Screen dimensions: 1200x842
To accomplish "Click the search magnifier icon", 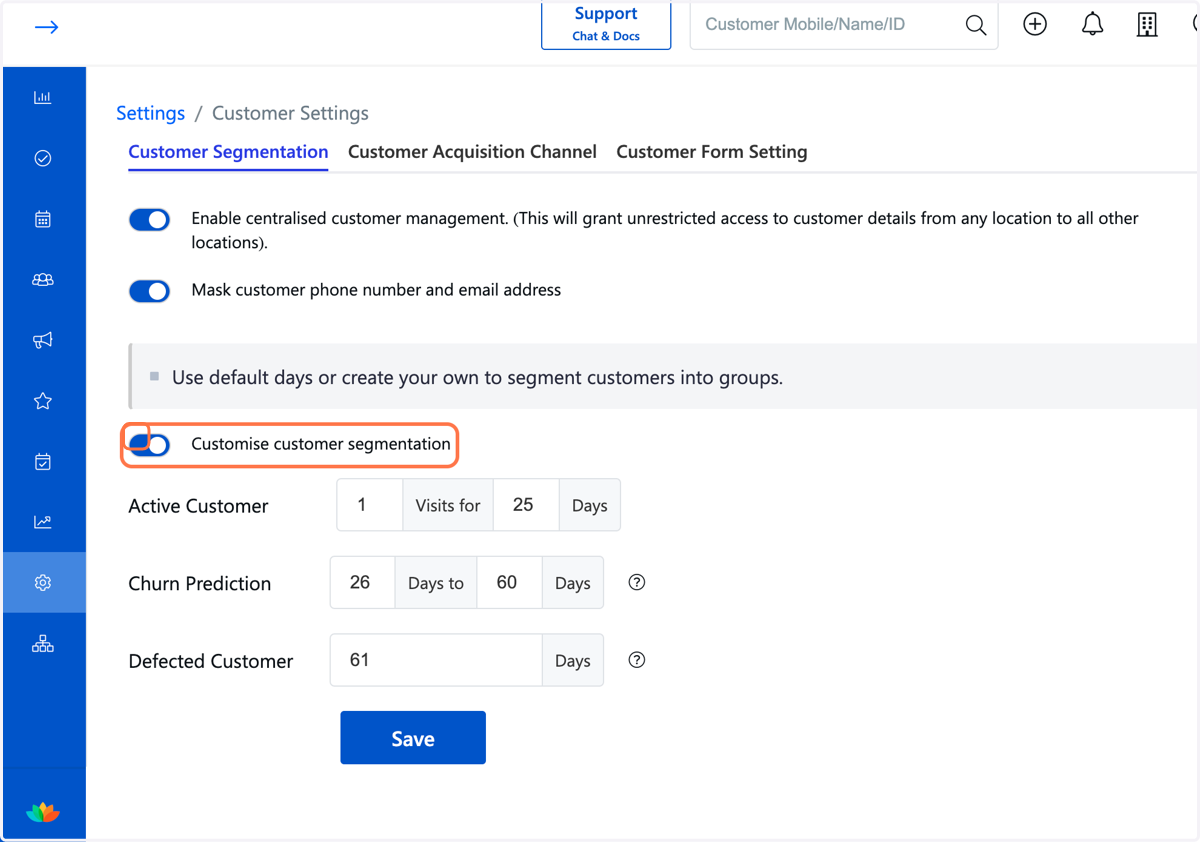I will click(x=976, y=25).
